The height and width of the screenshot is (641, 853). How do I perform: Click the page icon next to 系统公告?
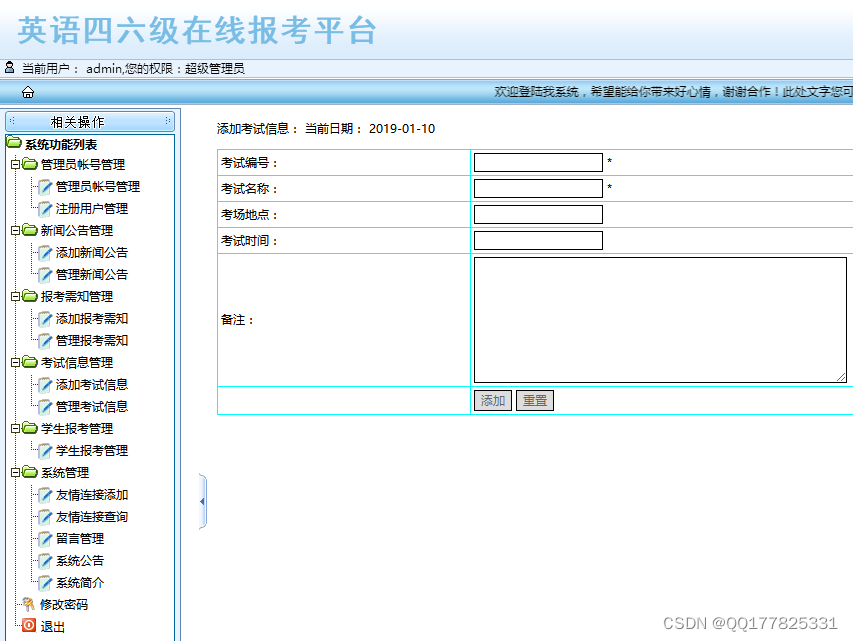pos(45,561)
